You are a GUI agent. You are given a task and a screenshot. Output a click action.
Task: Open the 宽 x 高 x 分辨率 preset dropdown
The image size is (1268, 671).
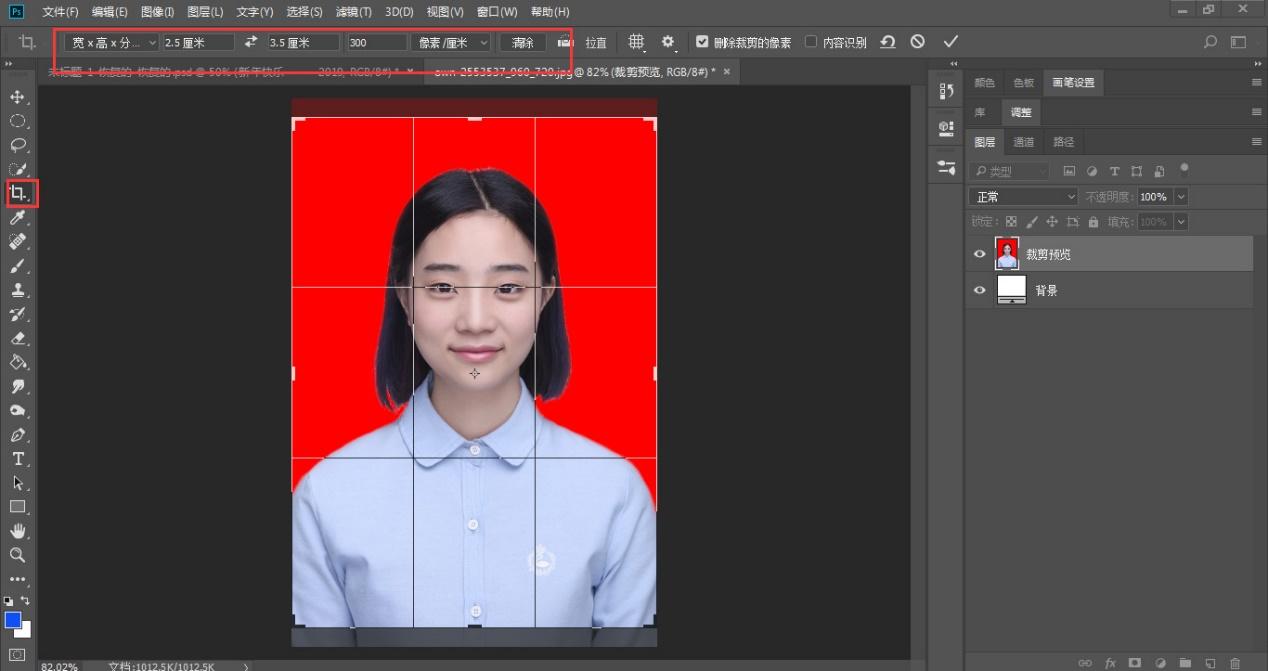click(110, 43)
